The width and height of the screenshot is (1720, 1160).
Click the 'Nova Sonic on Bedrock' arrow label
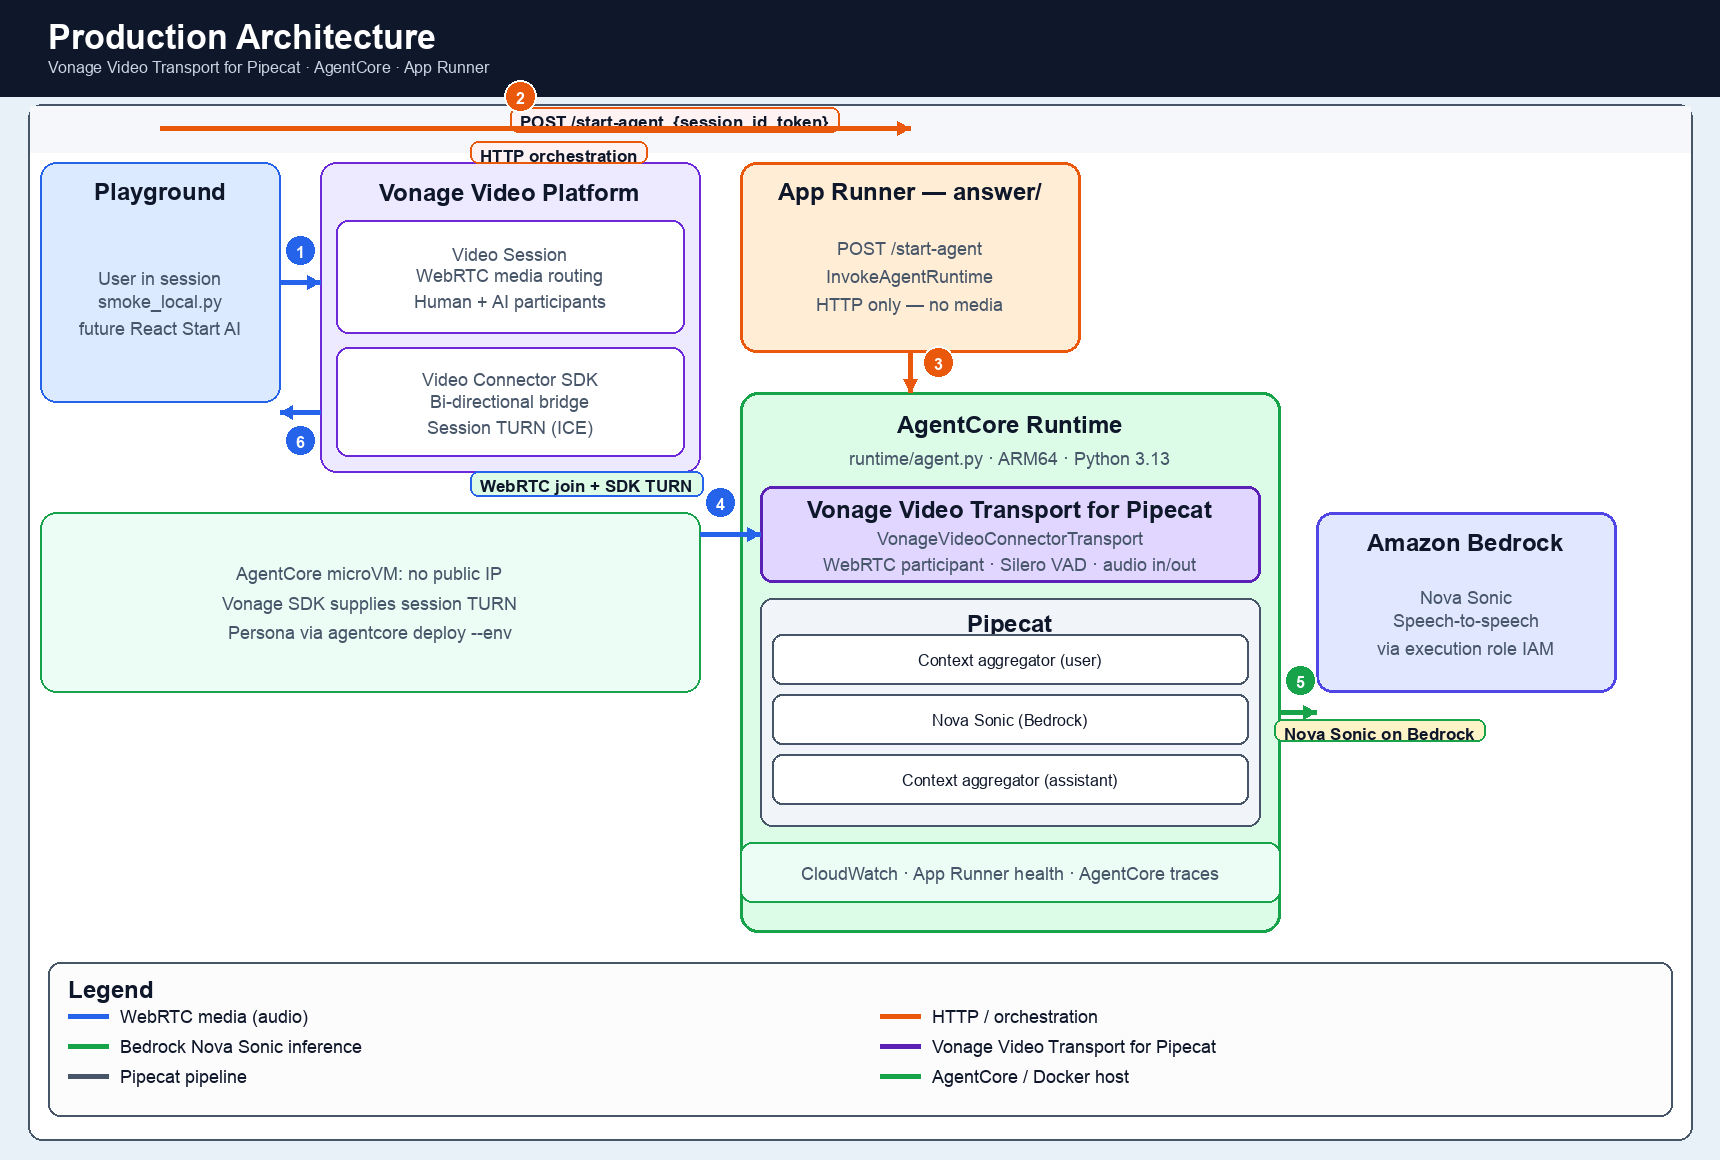pos(1379,733)
